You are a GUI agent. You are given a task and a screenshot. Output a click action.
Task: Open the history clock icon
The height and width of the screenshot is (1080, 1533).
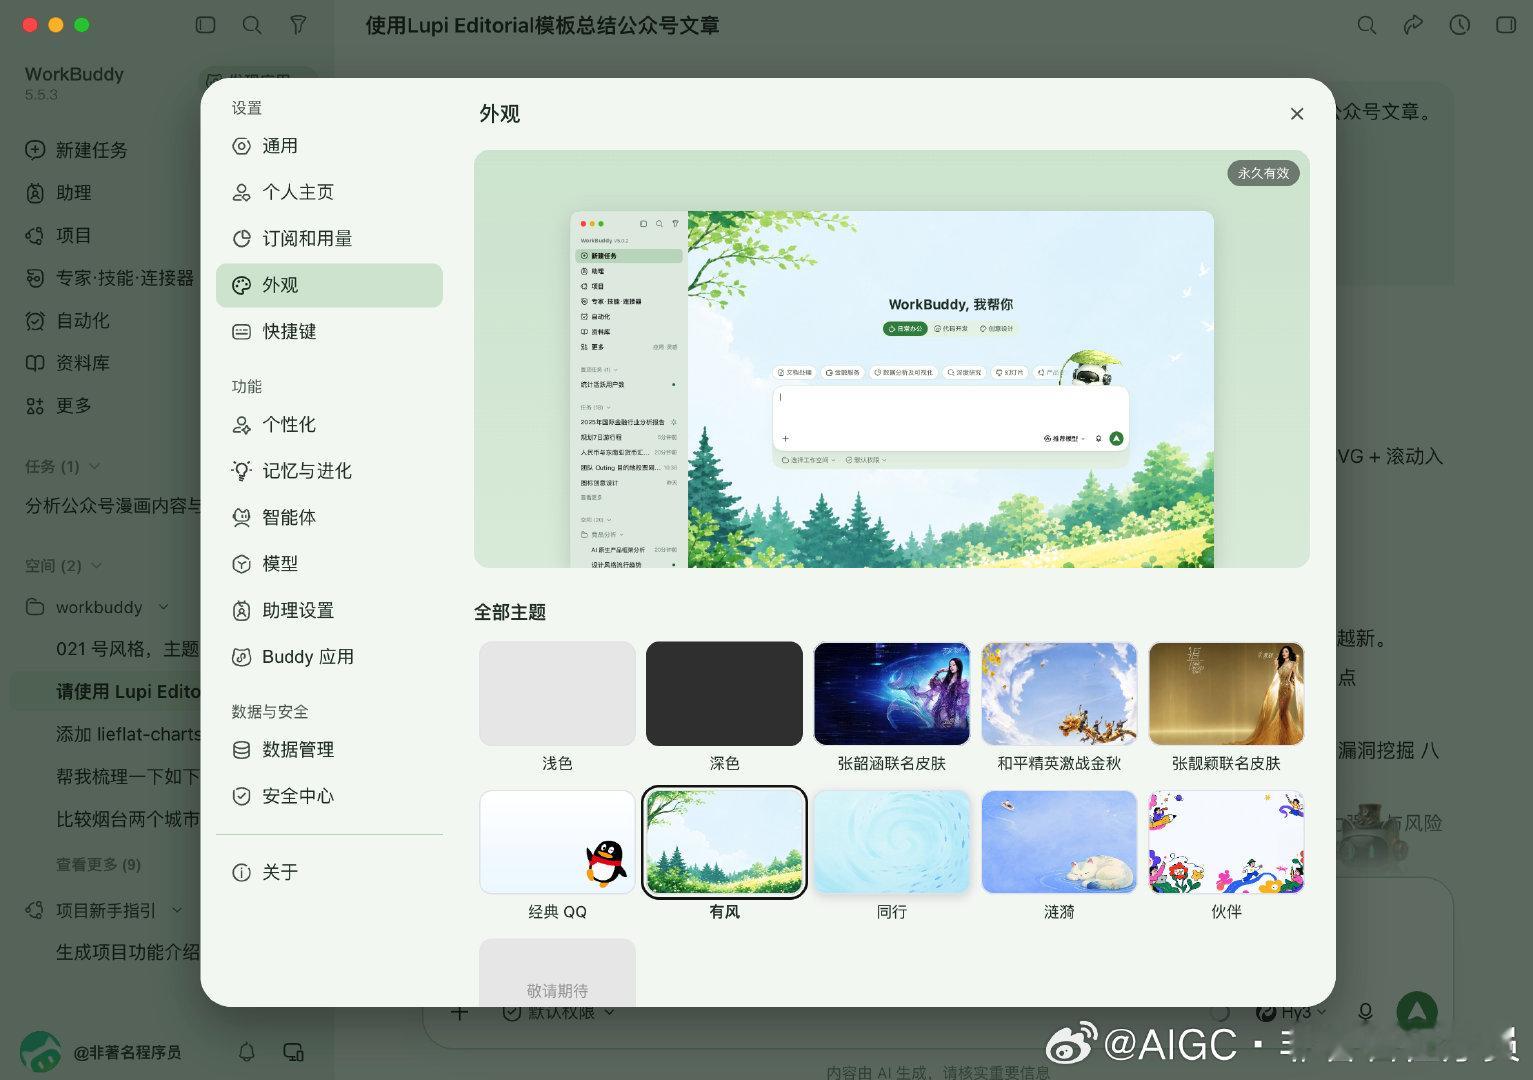tap(1460, 25)
